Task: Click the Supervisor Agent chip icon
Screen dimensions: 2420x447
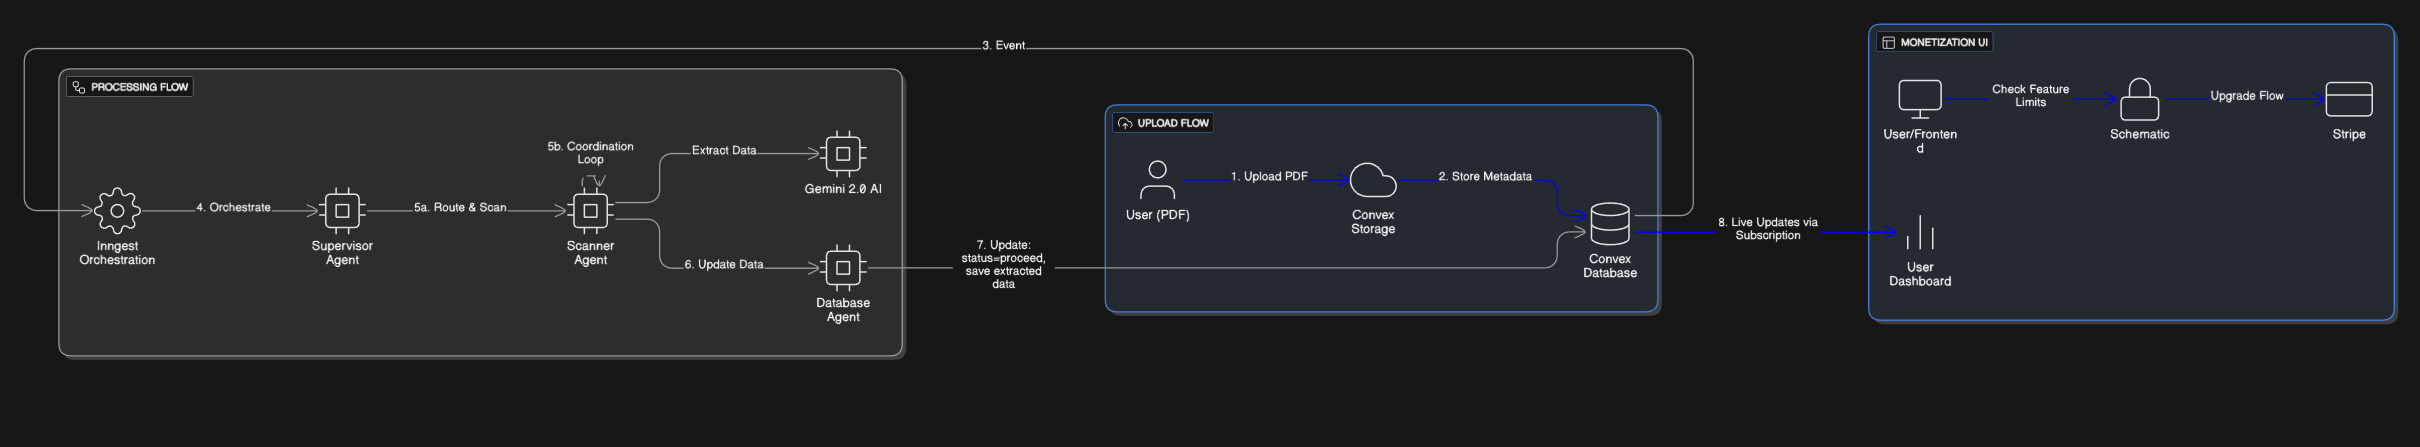Action: coord(342,211)
